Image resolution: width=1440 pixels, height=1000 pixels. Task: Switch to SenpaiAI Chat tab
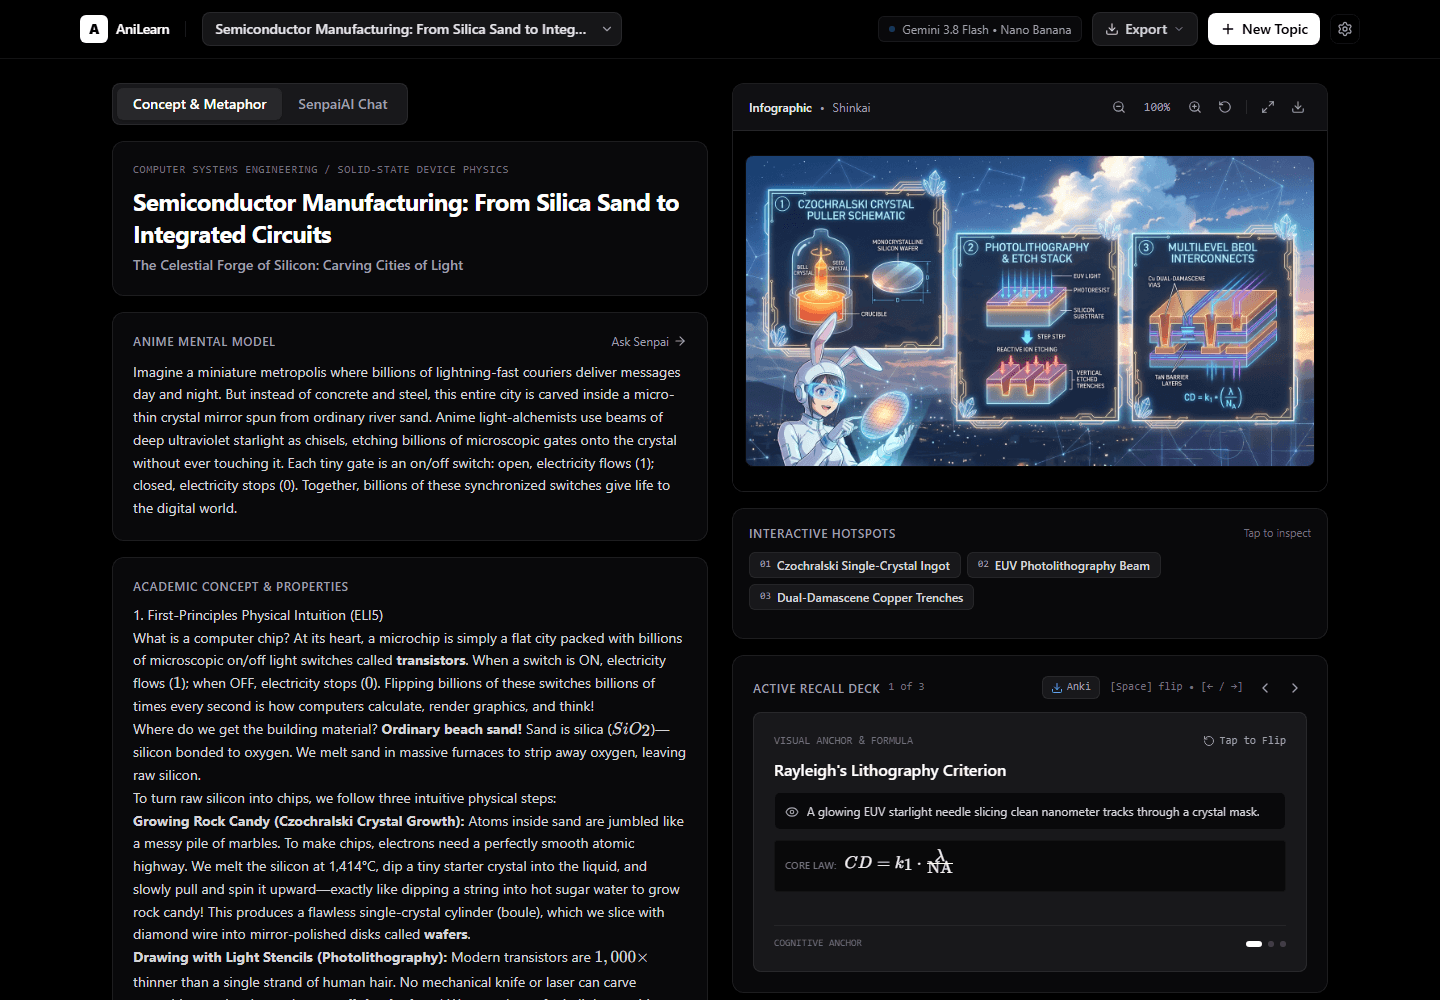pos(343,104)
